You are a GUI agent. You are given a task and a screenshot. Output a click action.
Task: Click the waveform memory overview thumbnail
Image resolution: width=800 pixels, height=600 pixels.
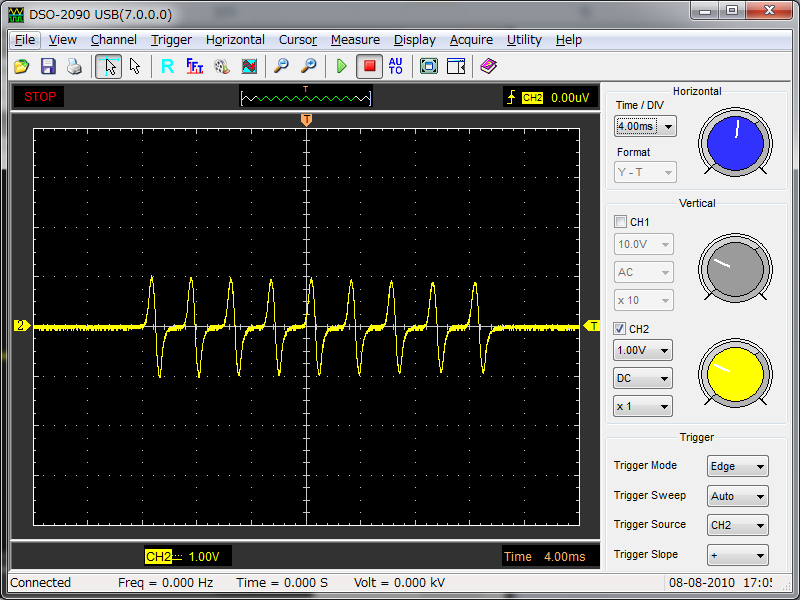pyautogui.click(x=306, y=96)
